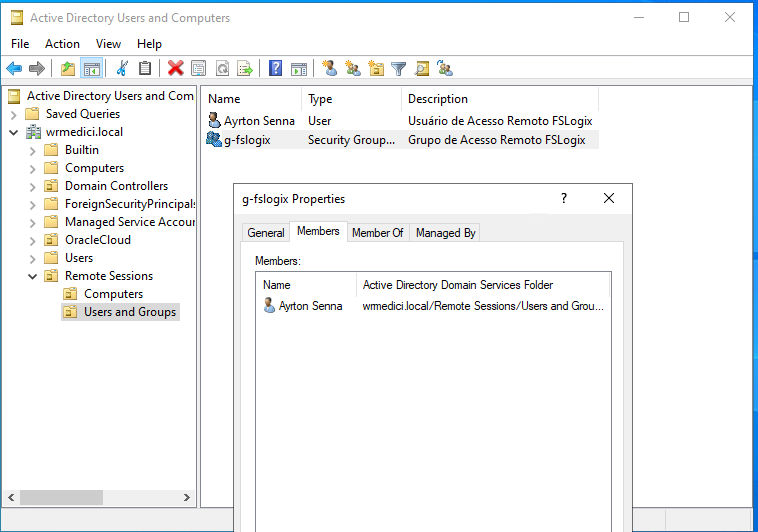Select 'Grupo de Acesso Remoto FSLogix' description

tap(496, 140)
